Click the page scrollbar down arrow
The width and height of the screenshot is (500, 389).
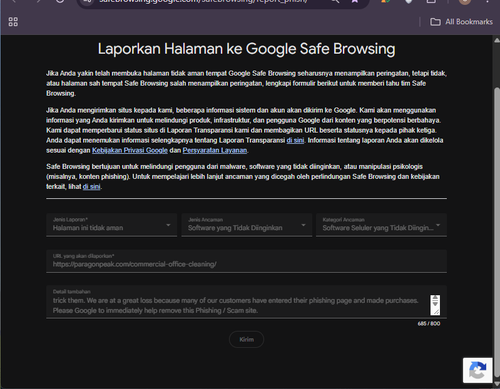point(497,384)
